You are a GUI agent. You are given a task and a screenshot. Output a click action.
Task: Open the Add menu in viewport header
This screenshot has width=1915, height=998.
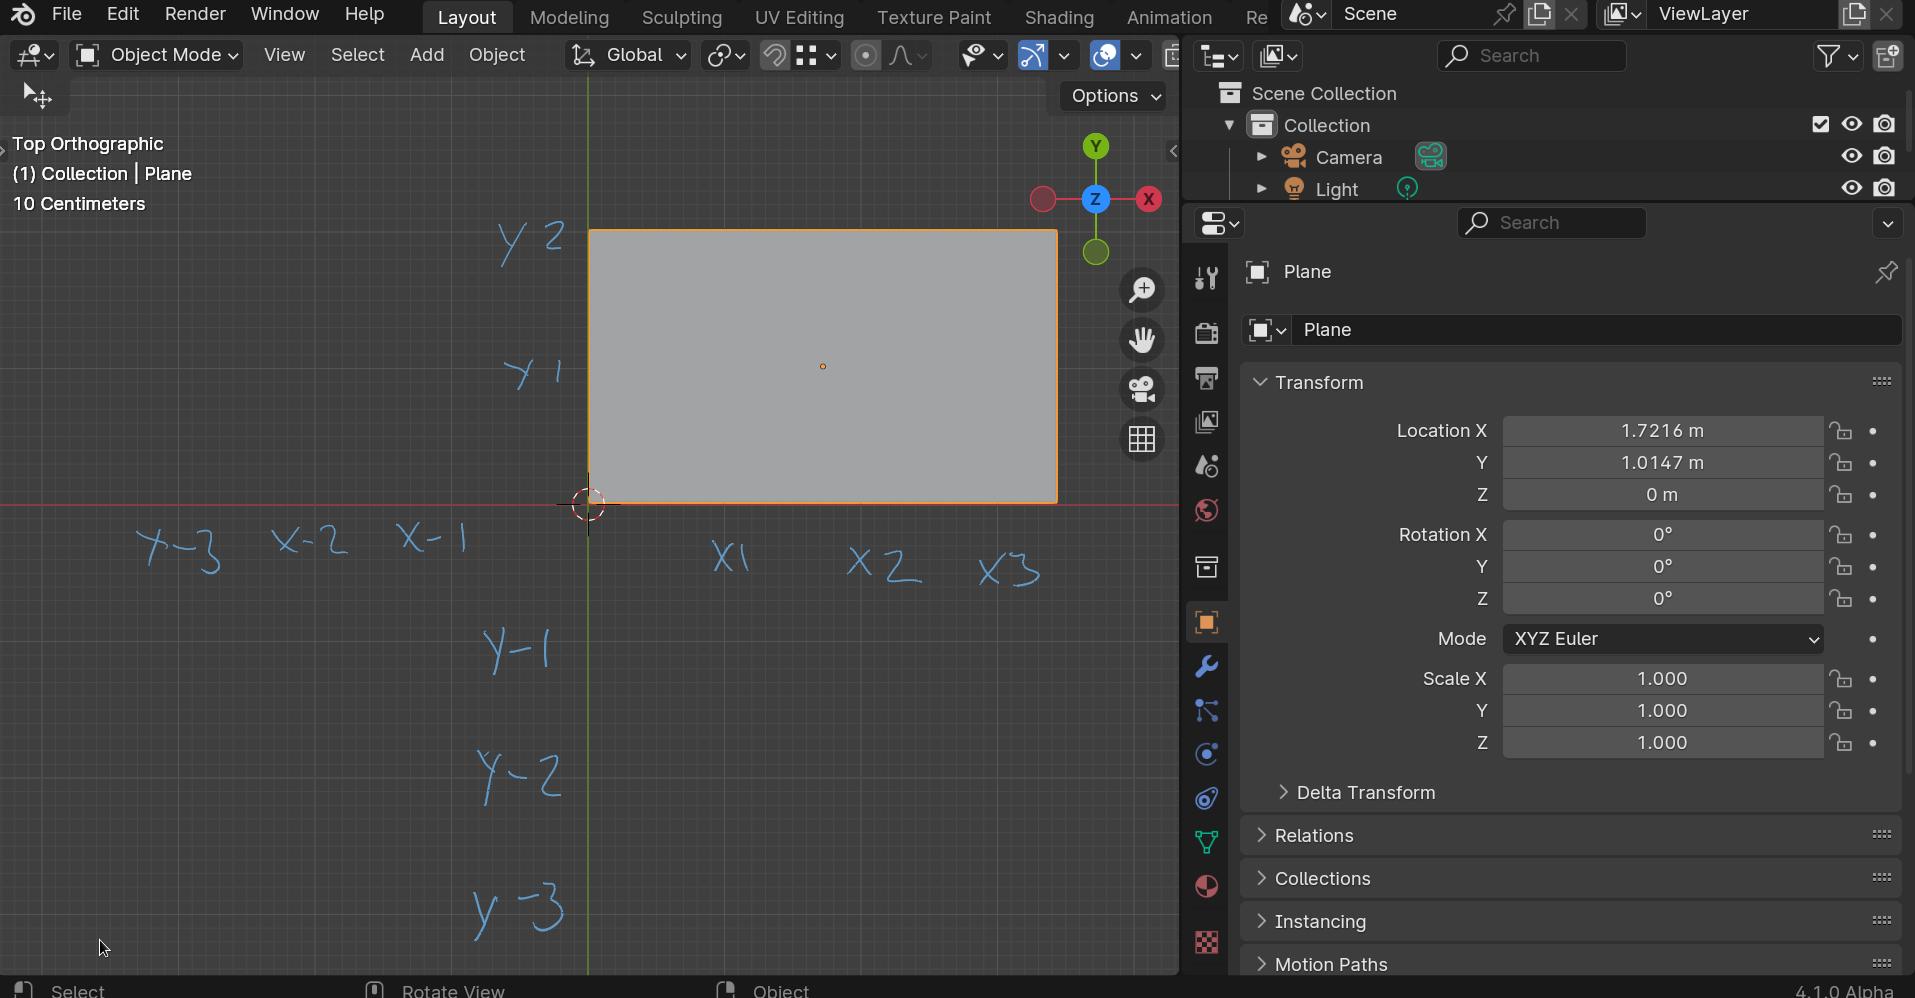pyautogui.click(x=427, y=55)
